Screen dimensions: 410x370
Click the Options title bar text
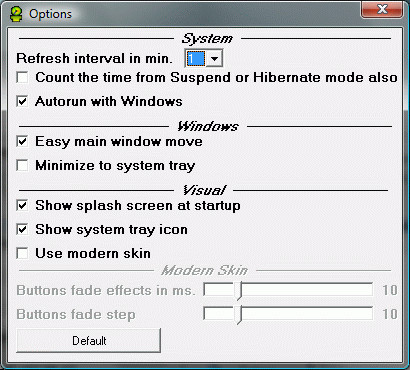coord(50,14)
